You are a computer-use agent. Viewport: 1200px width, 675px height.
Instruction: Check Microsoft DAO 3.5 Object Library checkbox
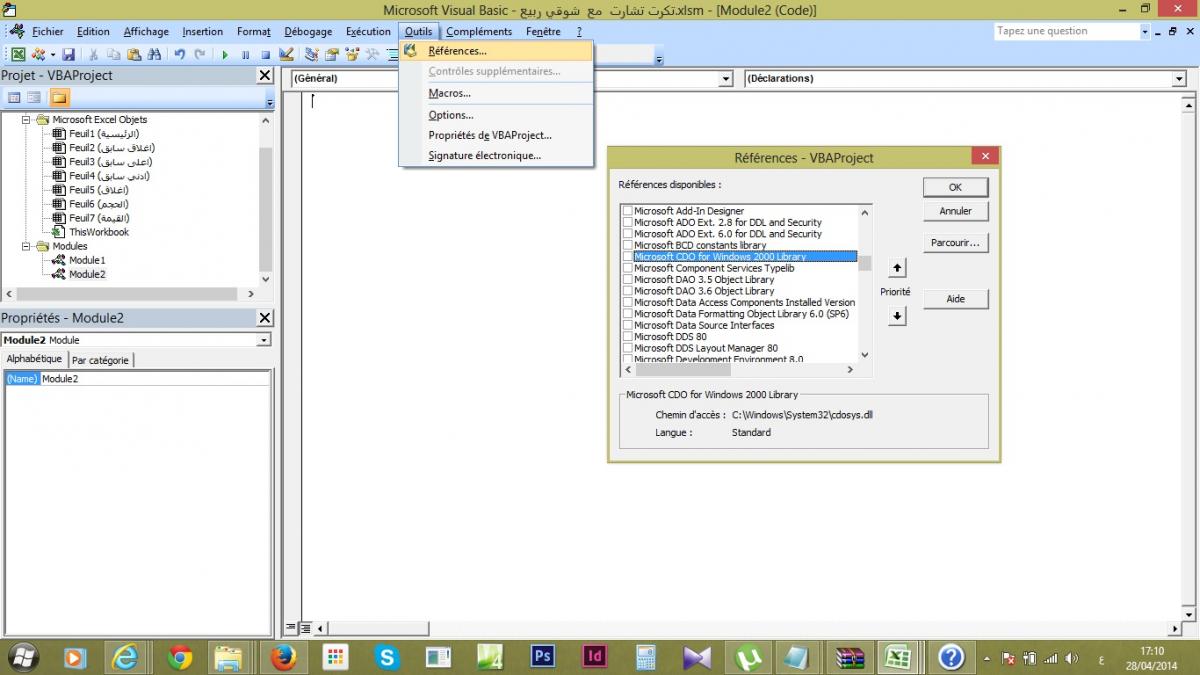(x=627, y=280)
